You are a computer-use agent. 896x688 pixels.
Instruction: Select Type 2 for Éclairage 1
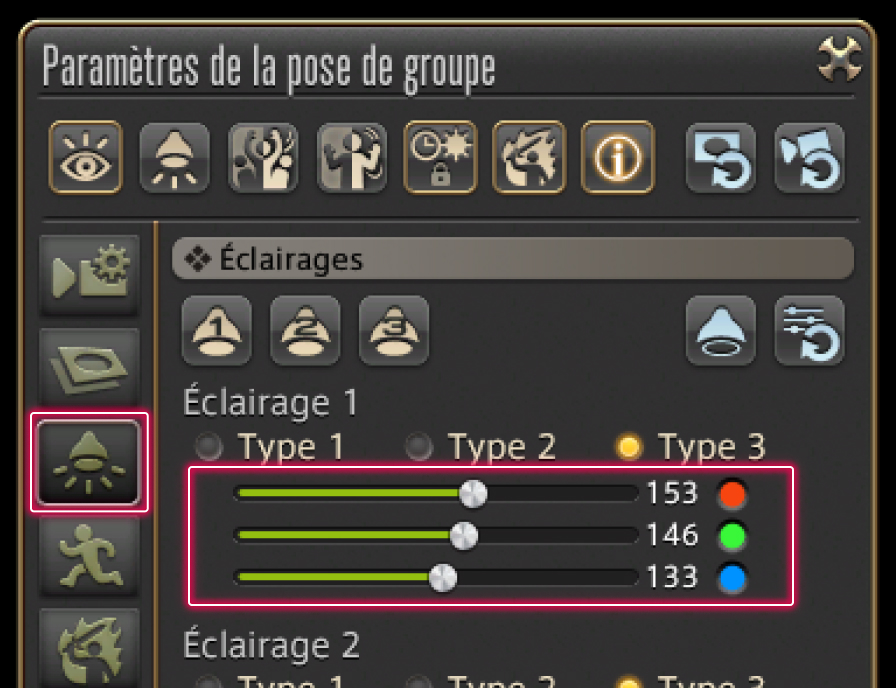pyautogui.click(x=480, y=446)
